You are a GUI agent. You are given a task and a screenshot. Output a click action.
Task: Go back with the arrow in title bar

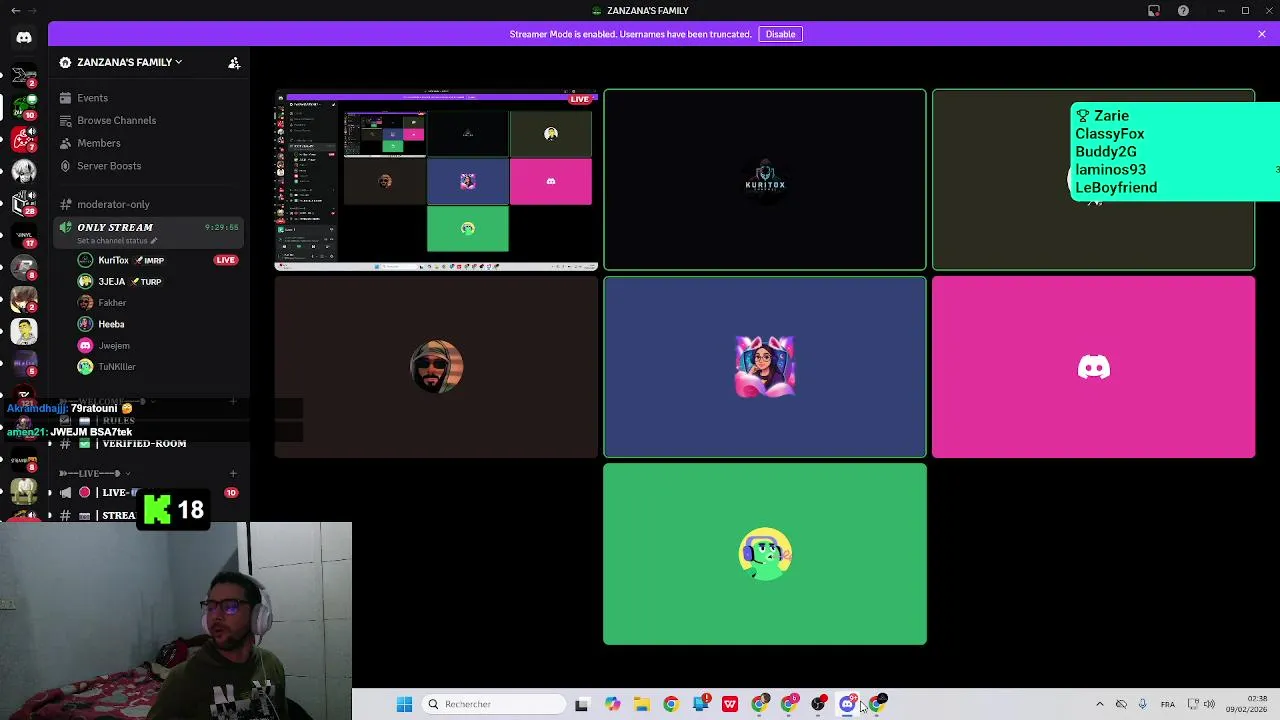[x=14, y=11]
